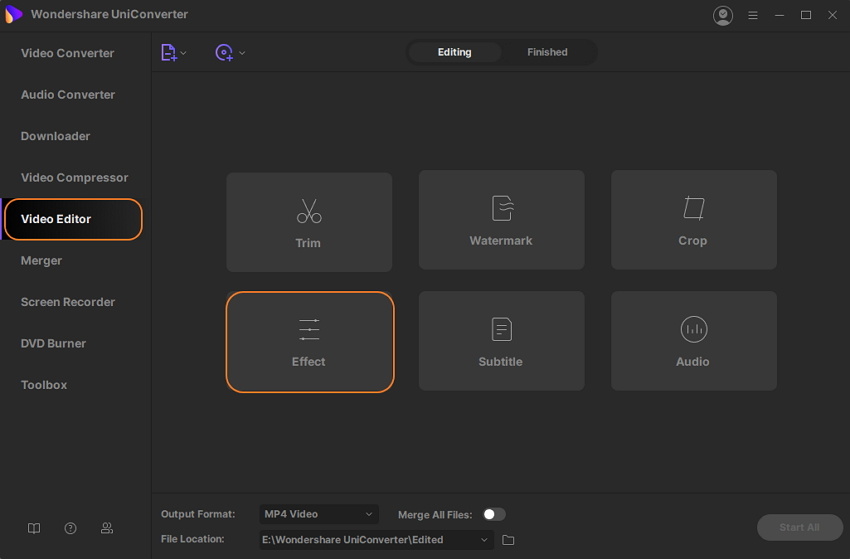The width and height of the screenshot is (850, 559).
Task: Select the Crop tool tile
Action: tap(693, 220)
